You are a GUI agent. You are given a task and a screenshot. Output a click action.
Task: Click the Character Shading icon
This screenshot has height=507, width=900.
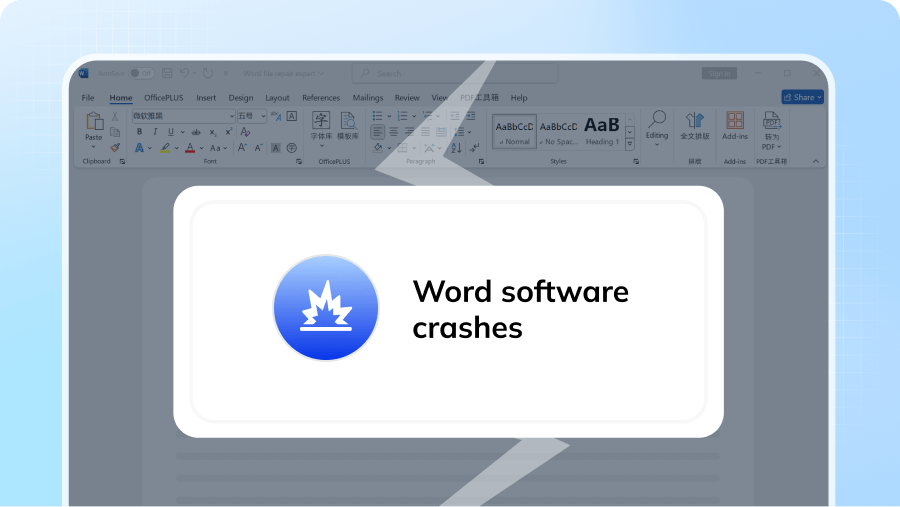pos(276,148)
